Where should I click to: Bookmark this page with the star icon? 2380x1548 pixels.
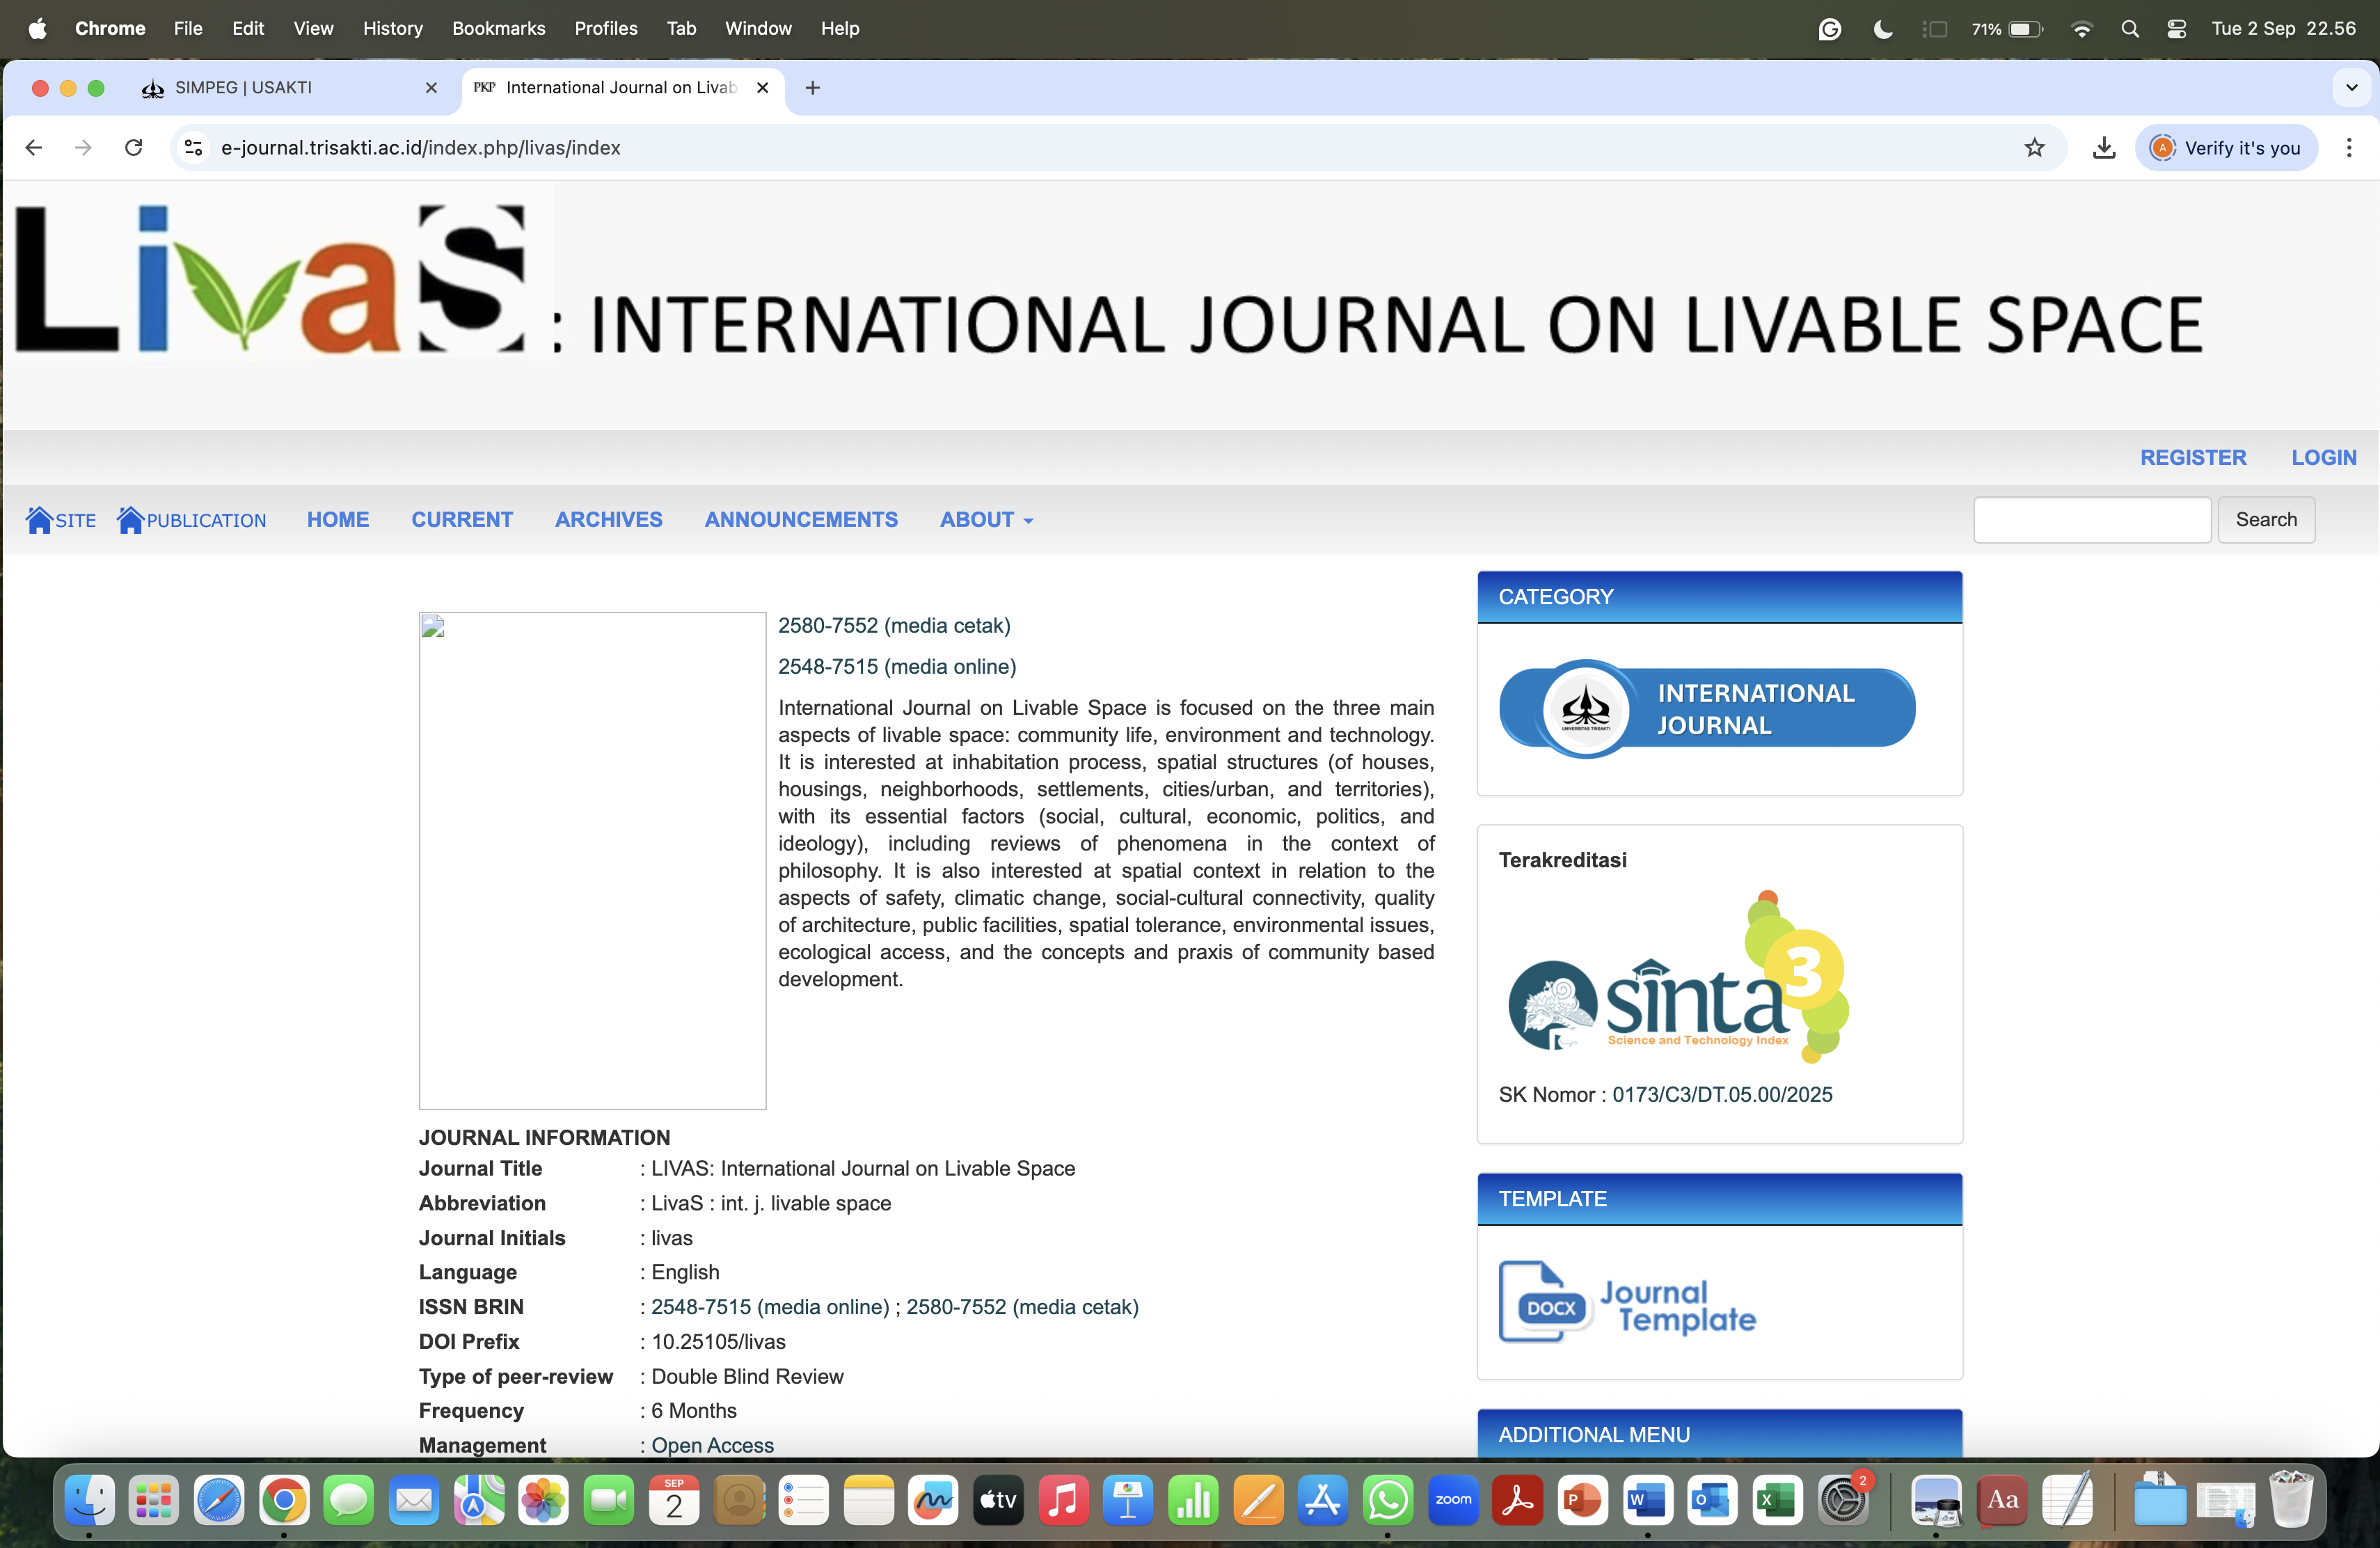[x=2034, y=148]
